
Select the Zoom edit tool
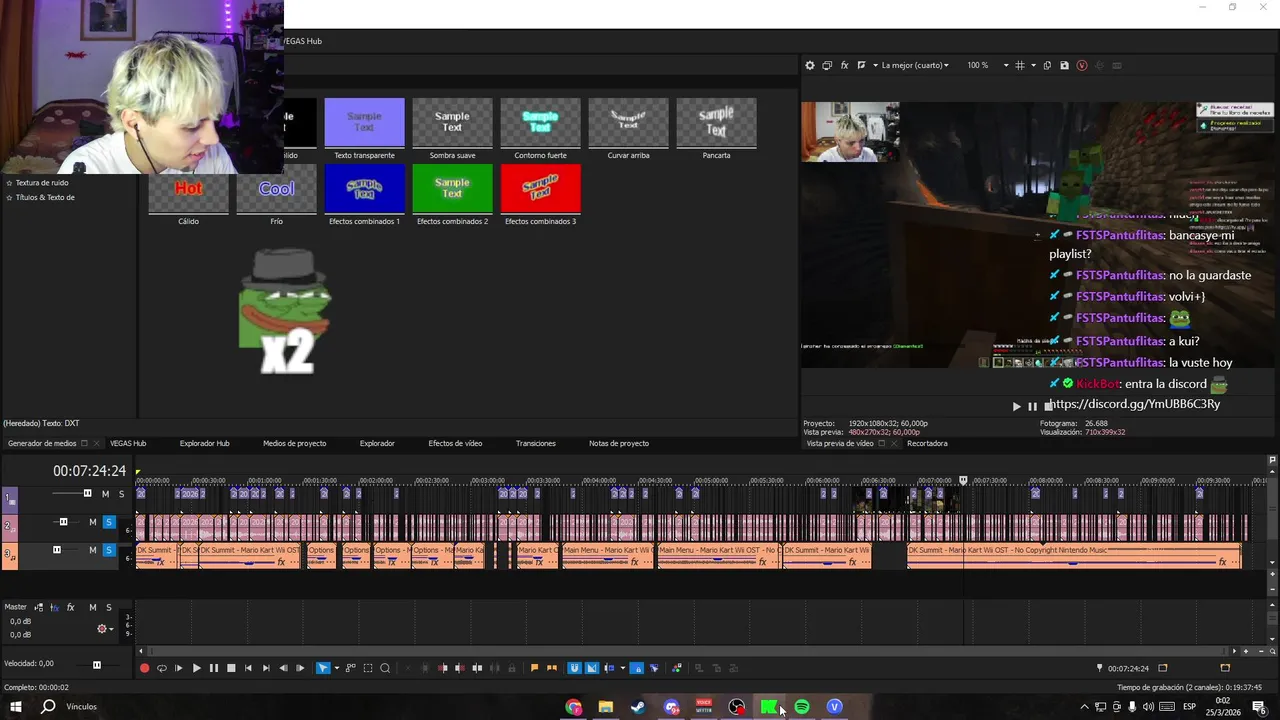[385, 668]
